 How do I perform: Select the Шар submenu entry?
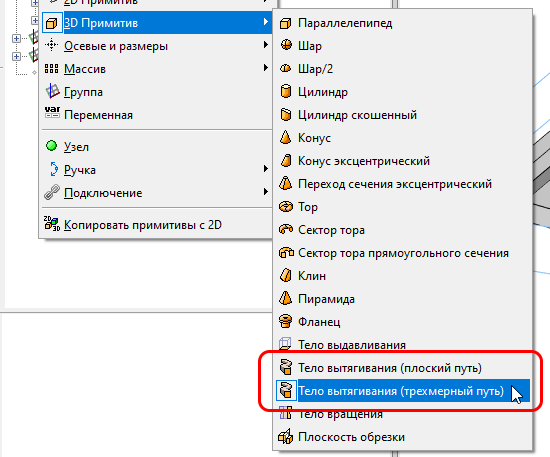point(403,46)
